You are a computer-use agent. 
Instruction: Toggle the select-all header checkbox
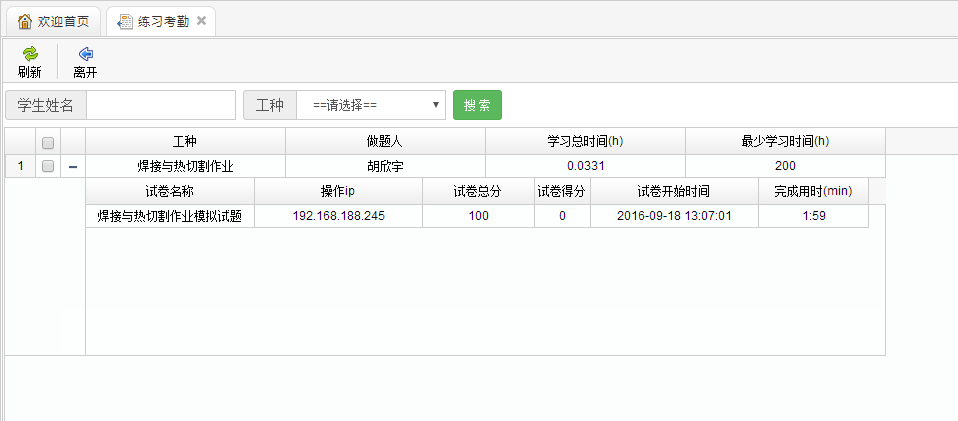coord(48,142)
